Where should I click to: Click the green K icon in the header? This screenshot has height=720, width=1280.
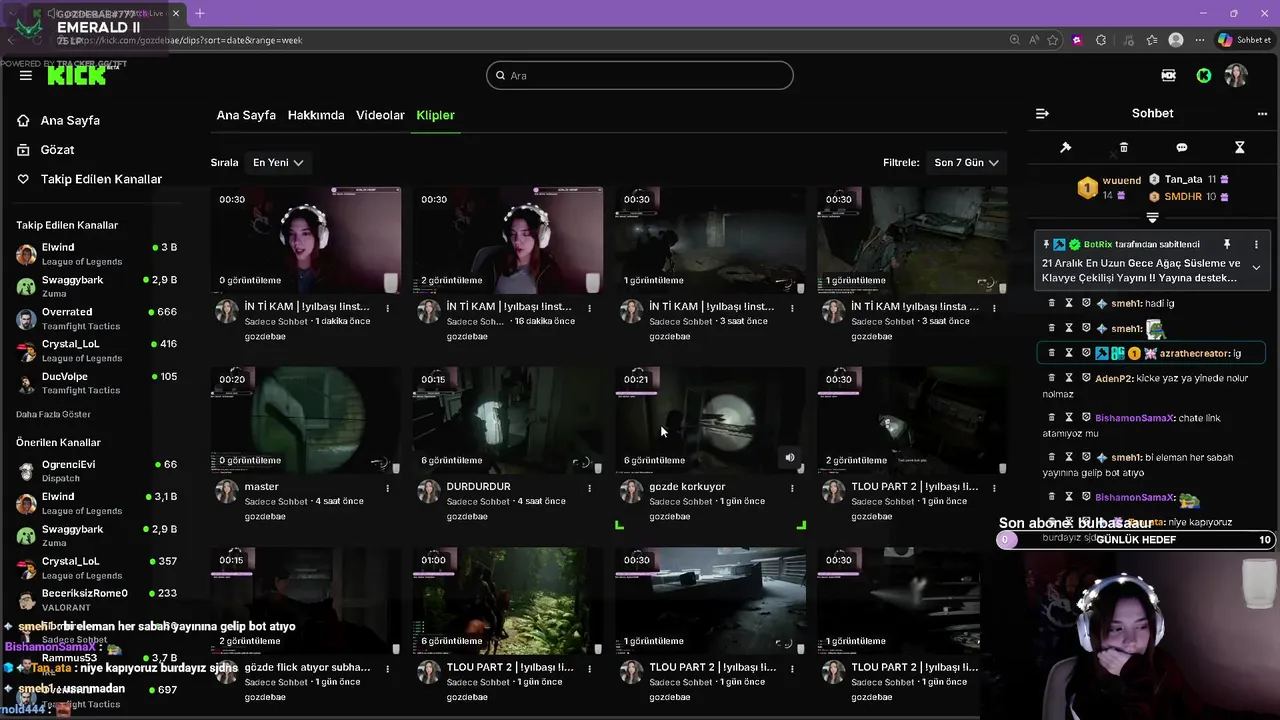(x=1204, y=75)
